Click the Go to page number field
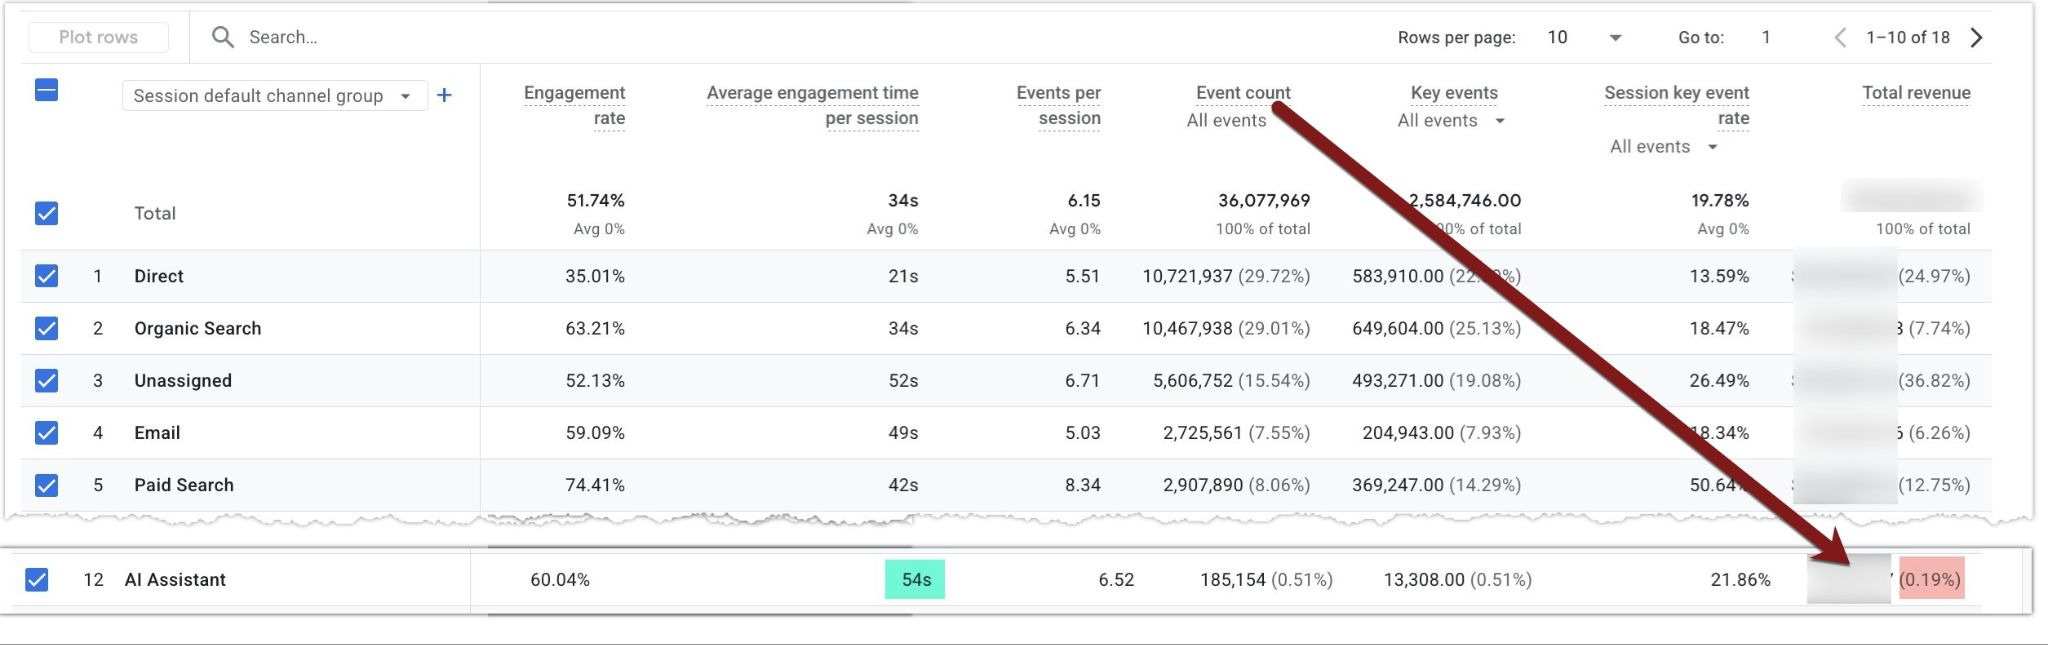Image resolution: width=2048 pixels, height=645 pixels. pyautogui.click(x=1766, y=37)
